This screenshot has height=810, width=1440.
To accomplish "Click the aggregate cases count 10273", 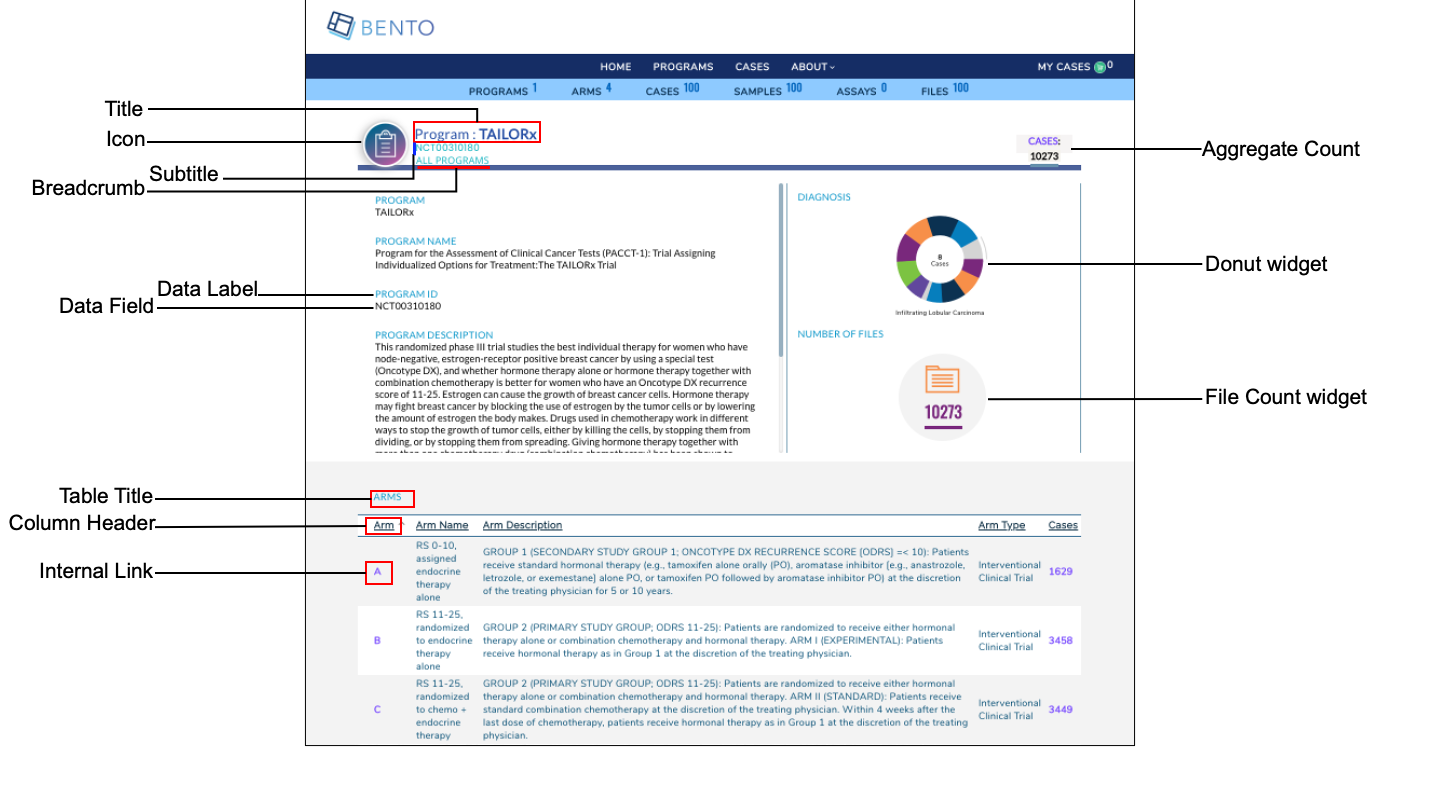I will click(1044, 156).
